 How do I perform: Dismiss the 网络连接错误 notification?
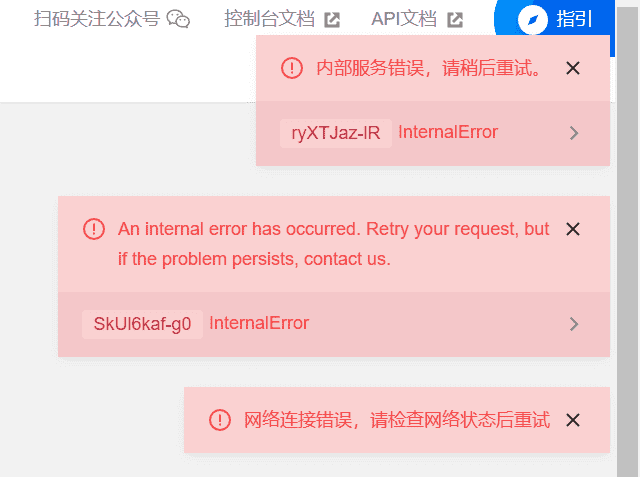pos(573,420)
